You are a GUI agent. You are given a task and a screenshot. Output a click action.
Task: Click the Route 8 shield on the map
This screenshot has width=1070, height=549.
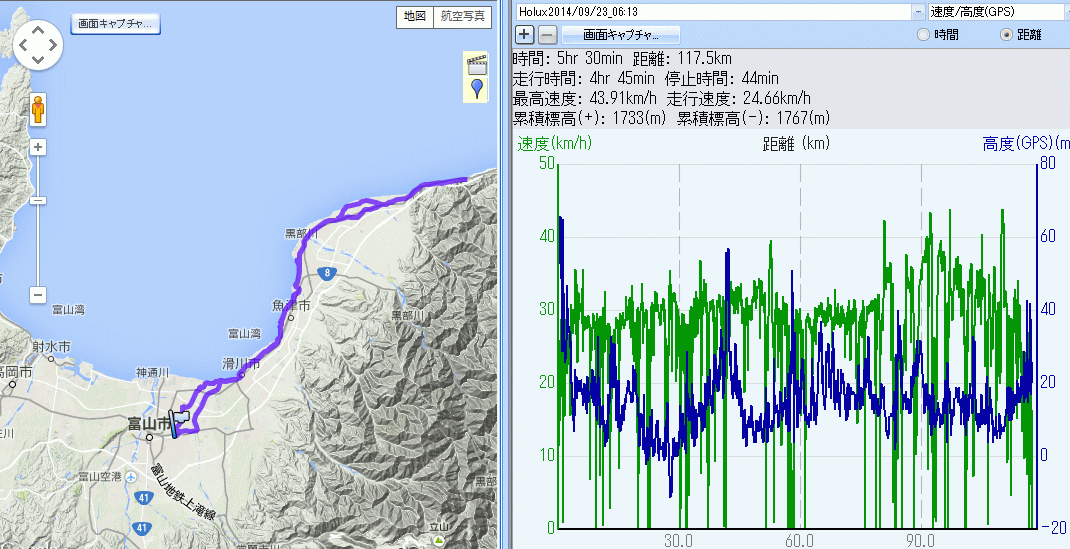(327, 271)
